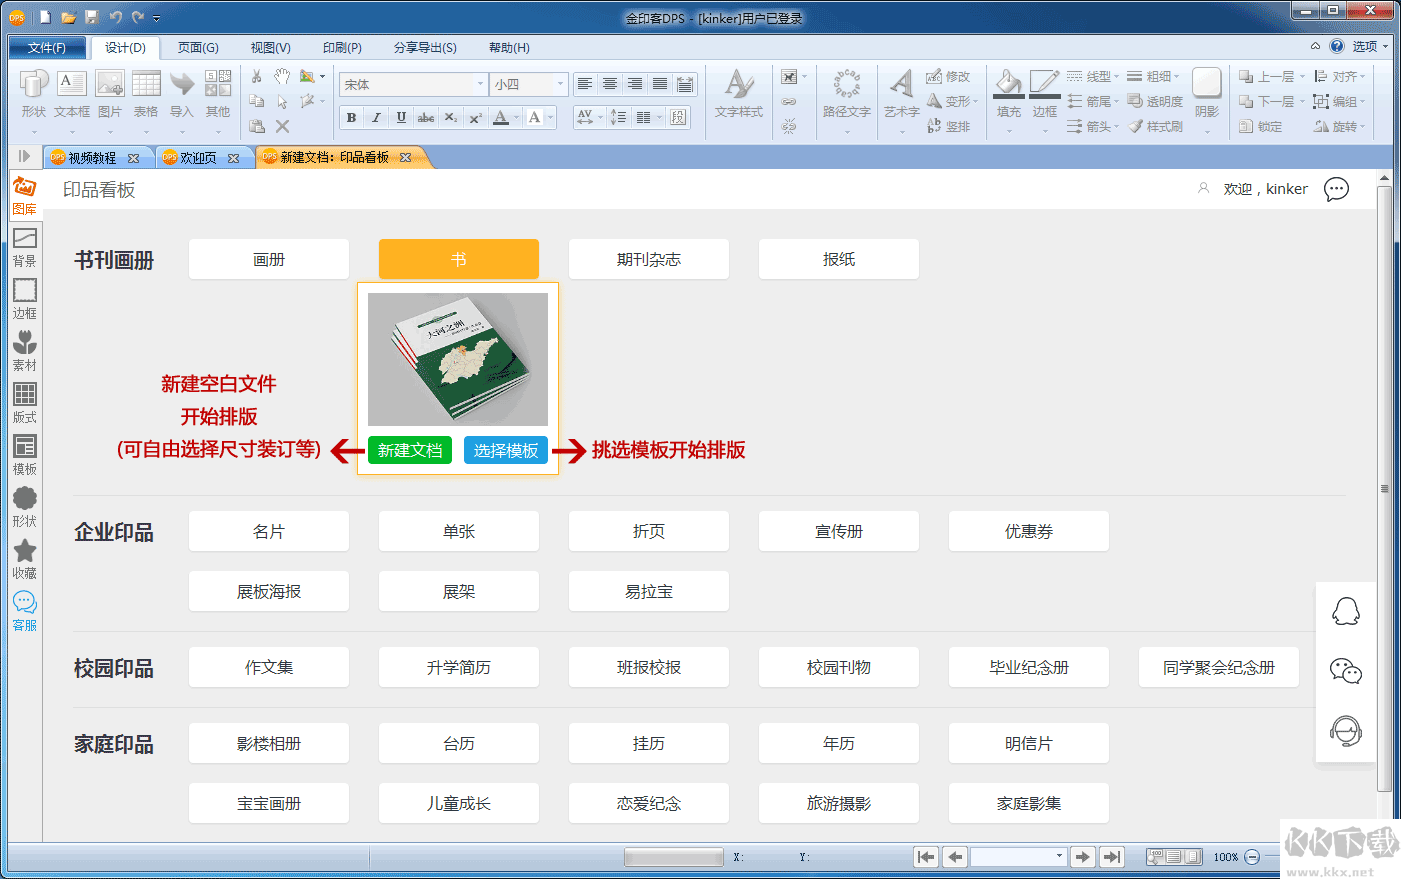Open the 背景 background panel
Image resolution: width=1401 pixels, height=879 pixels.
coord(25,247)
